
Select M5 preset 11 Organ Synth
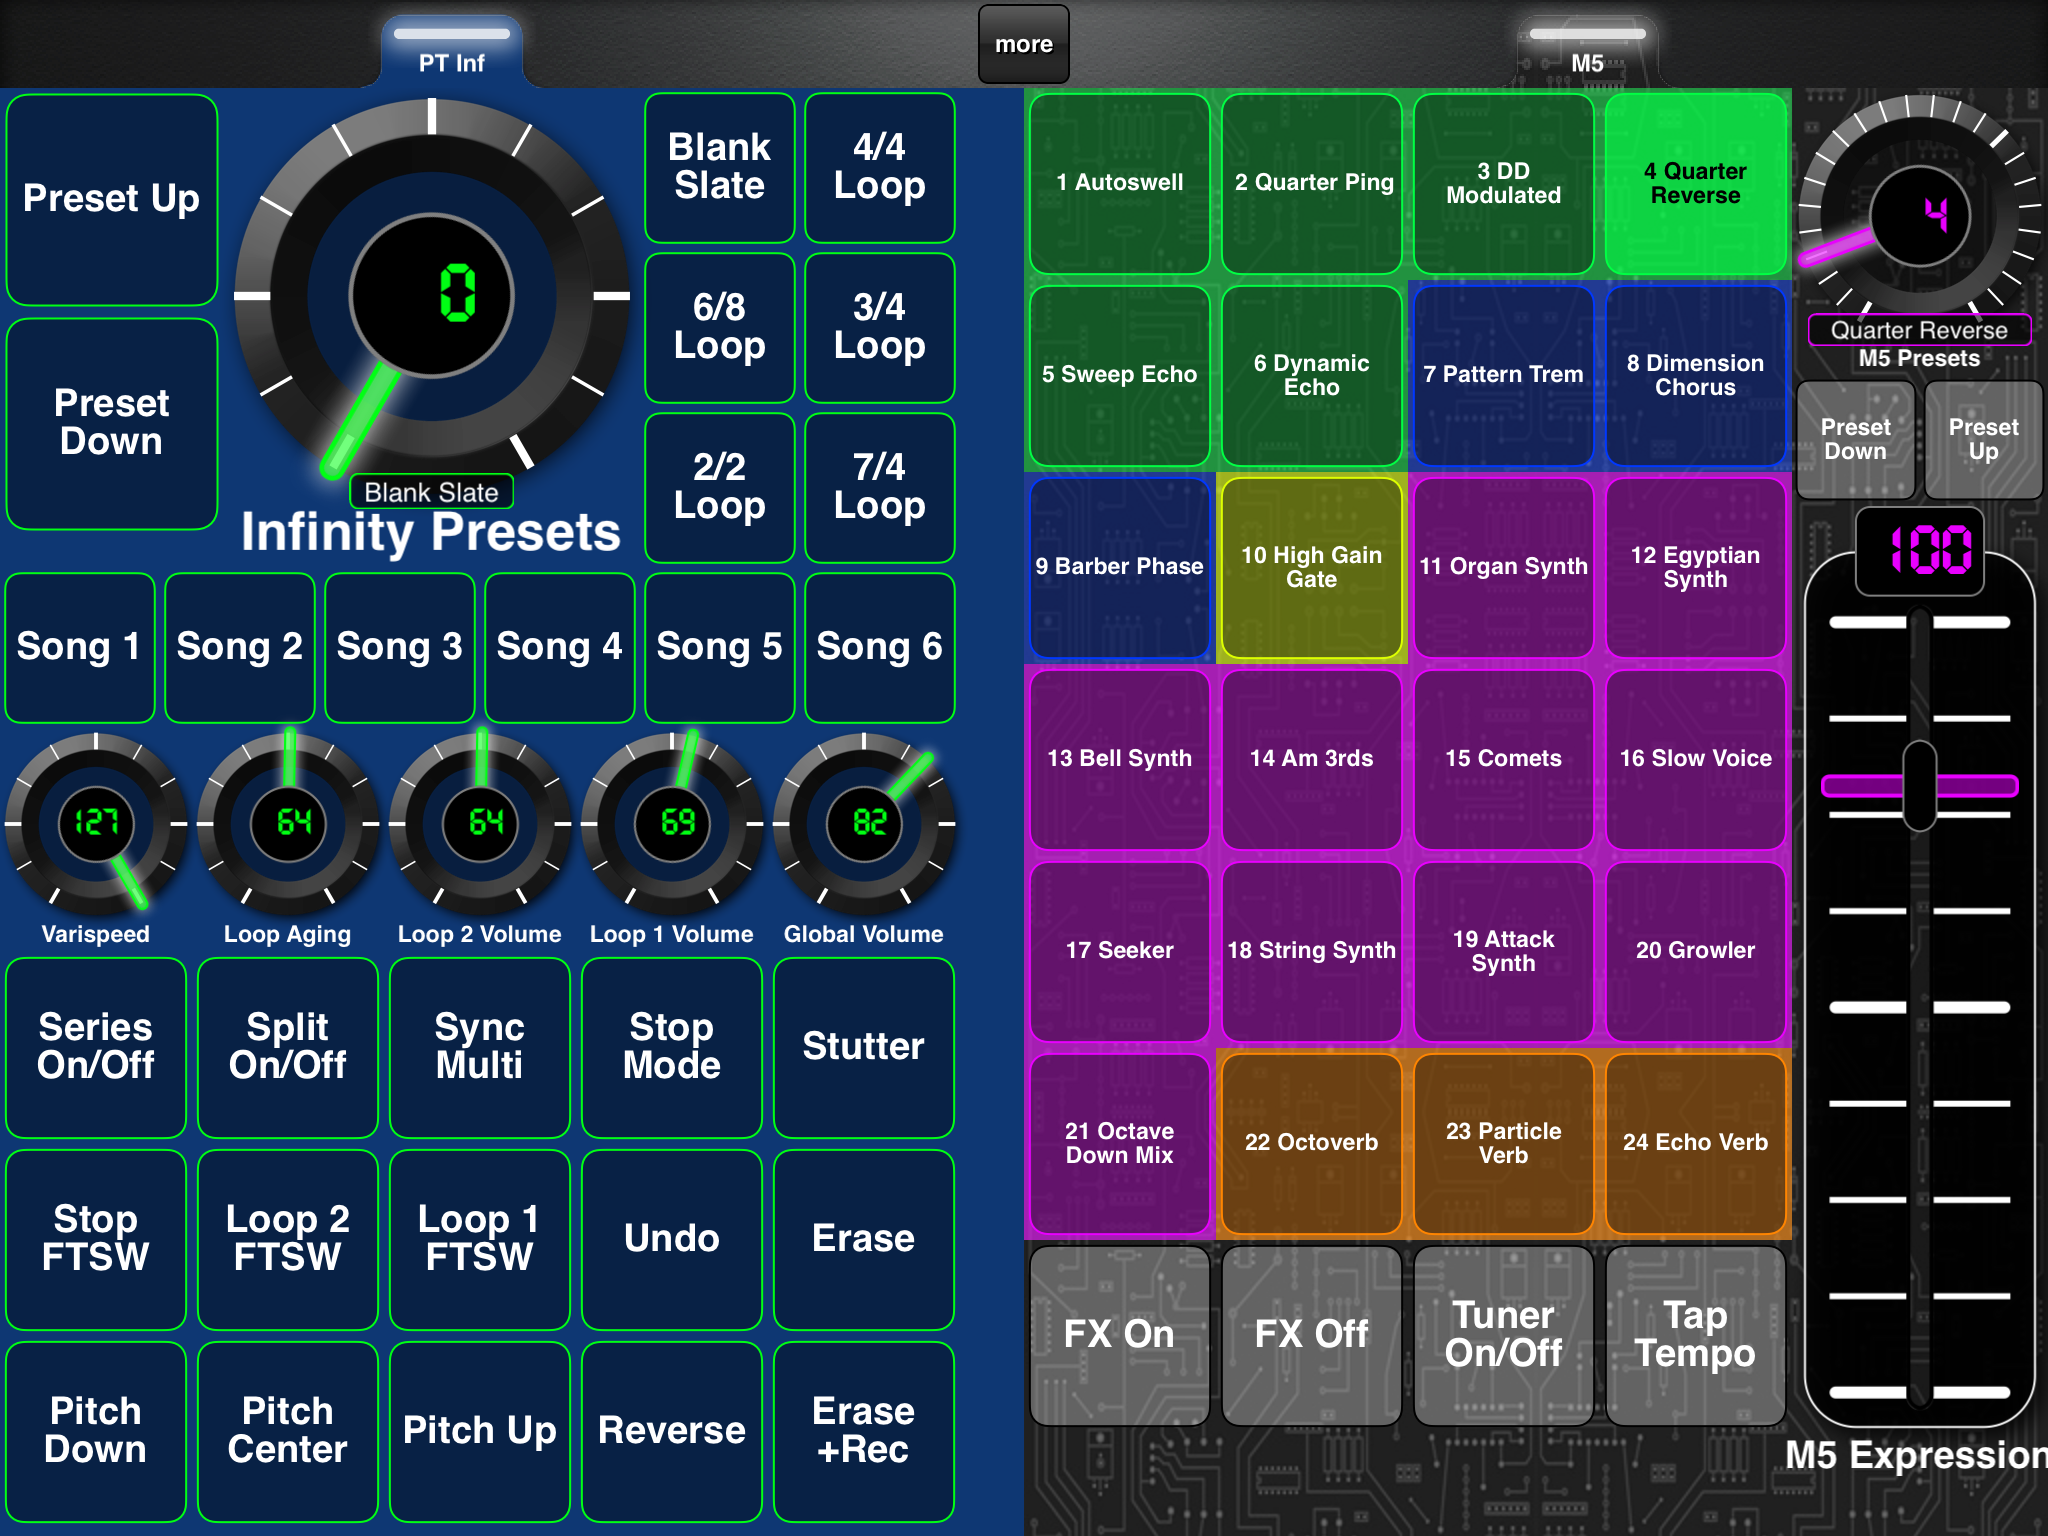point(1504,567)
